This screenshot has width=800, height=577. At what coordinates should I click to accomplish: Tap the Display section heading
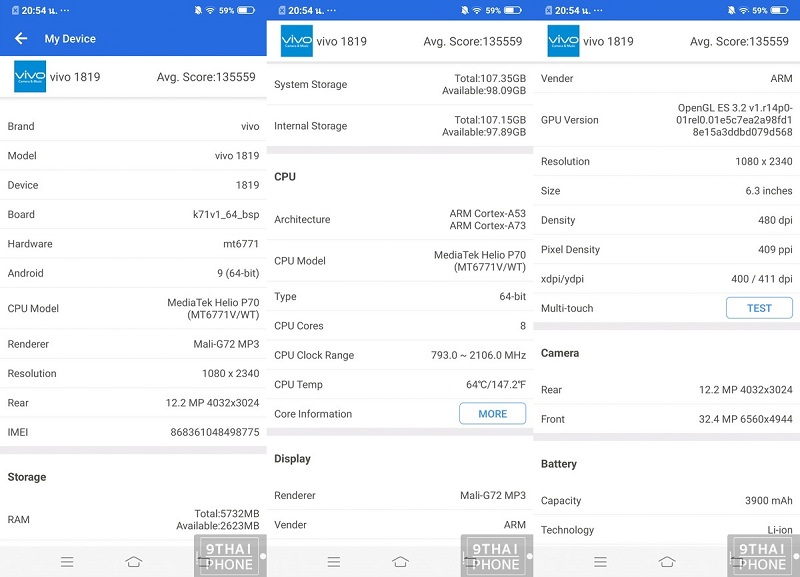[x=292, y=459]
